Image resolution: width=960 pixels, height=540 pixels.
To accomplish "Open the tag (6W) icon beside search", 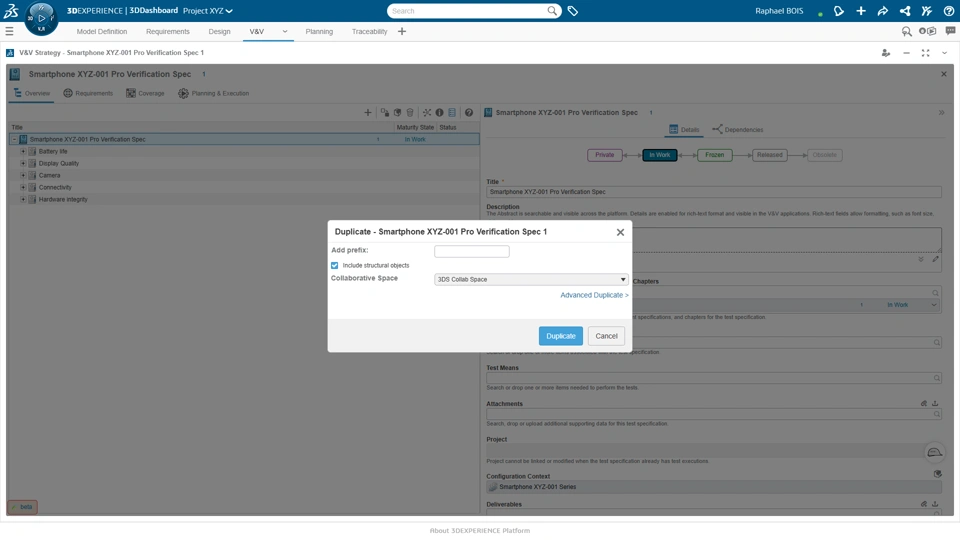I will pos(573,11).
